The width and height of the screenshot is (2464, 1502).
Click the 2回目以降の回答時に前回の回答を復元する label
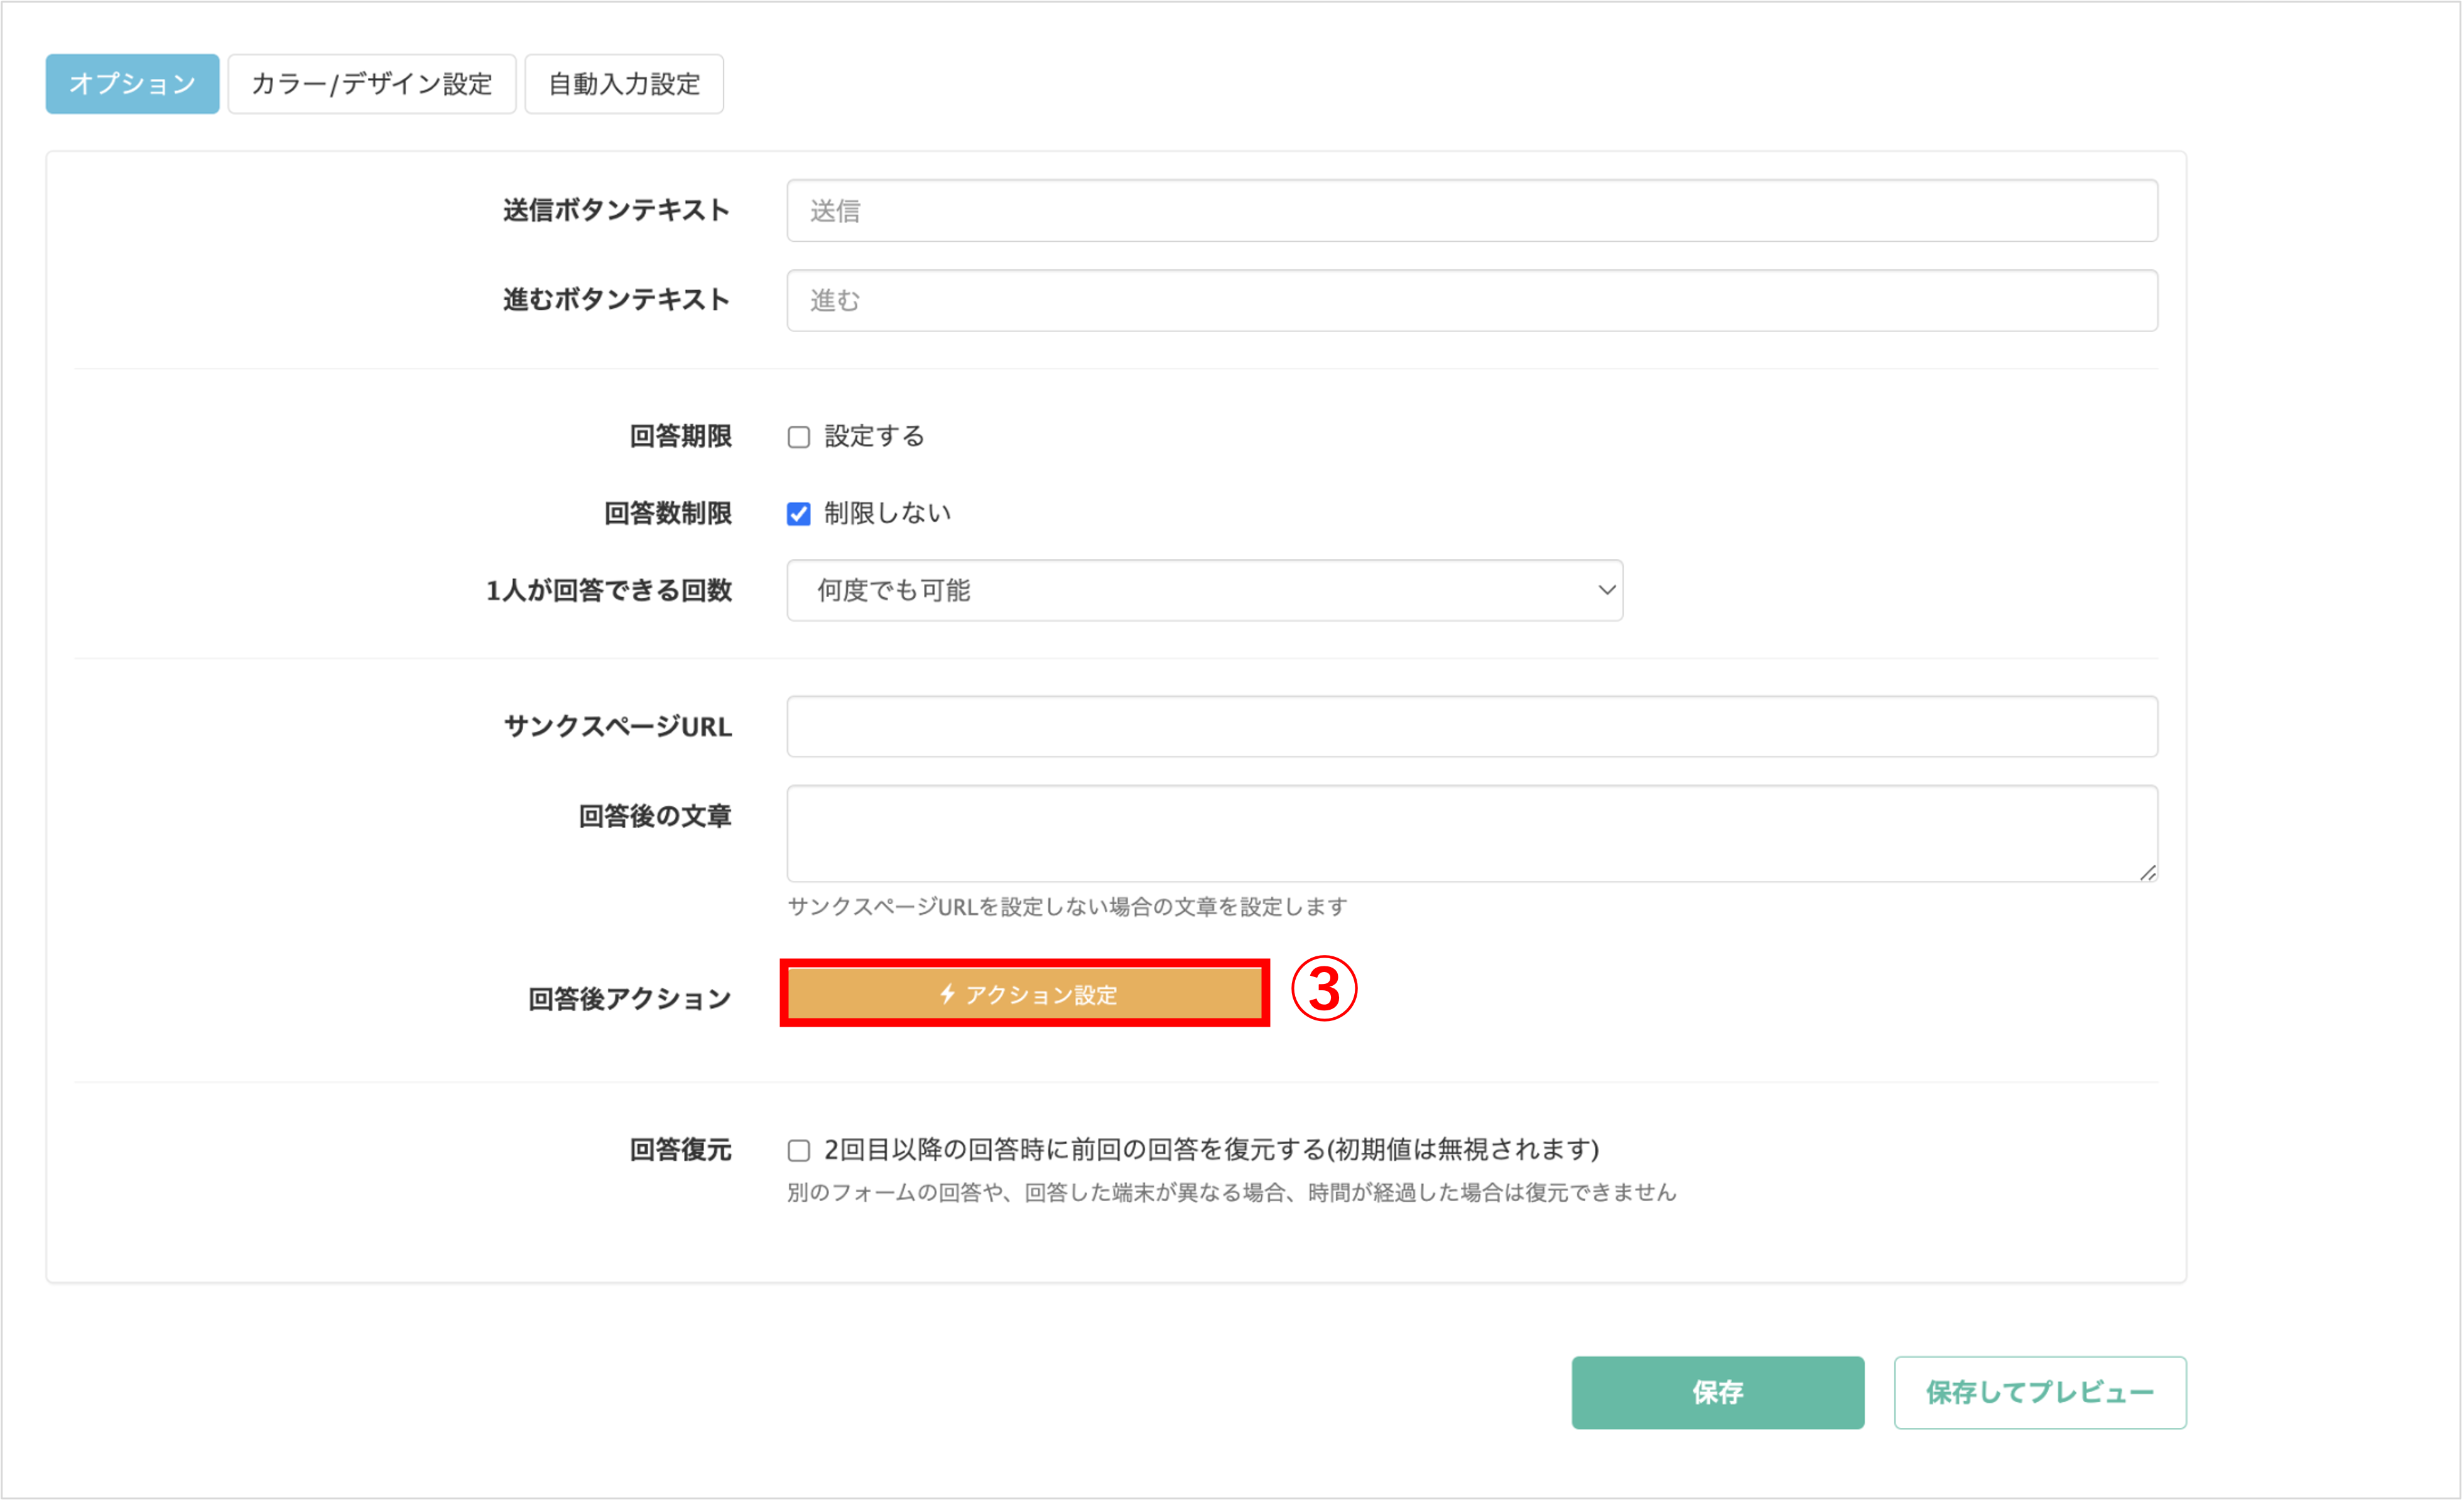pos(1211,1151)
